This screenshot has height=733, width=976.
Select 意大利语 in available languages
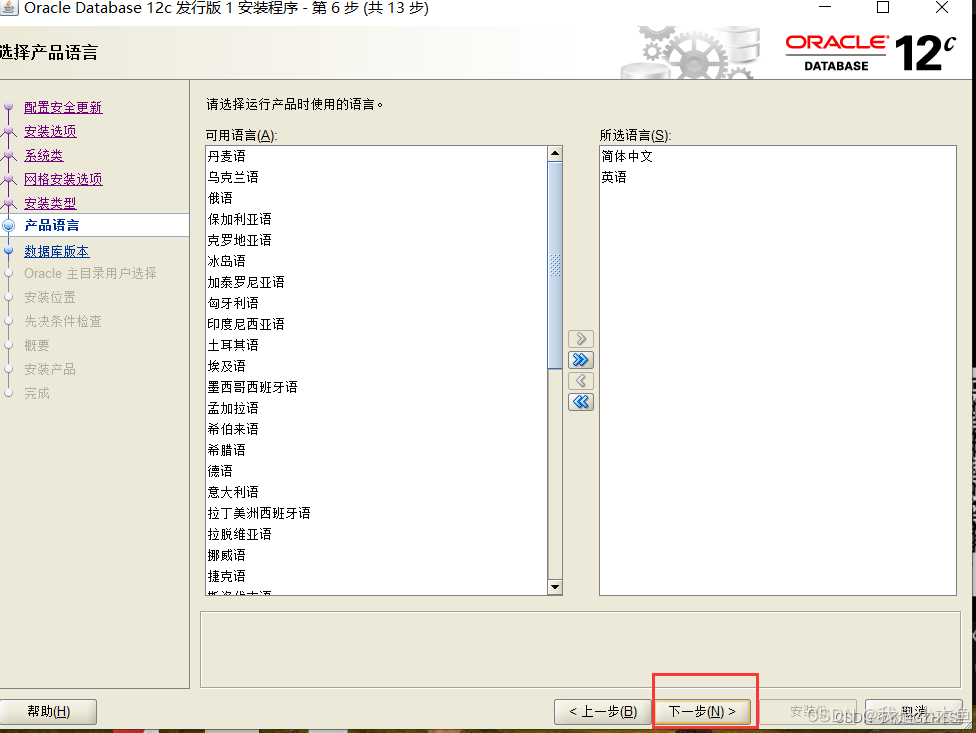coord(377,492)
